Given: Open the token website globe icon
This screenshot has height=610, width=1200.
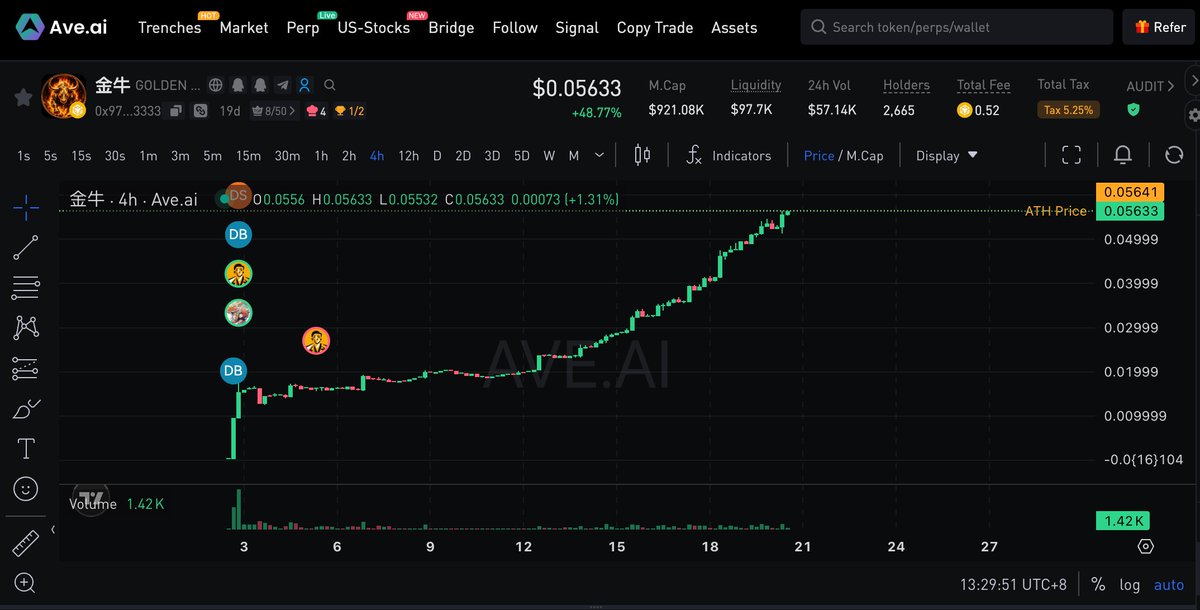Looking at the screenshot, I should coord(216,86).
